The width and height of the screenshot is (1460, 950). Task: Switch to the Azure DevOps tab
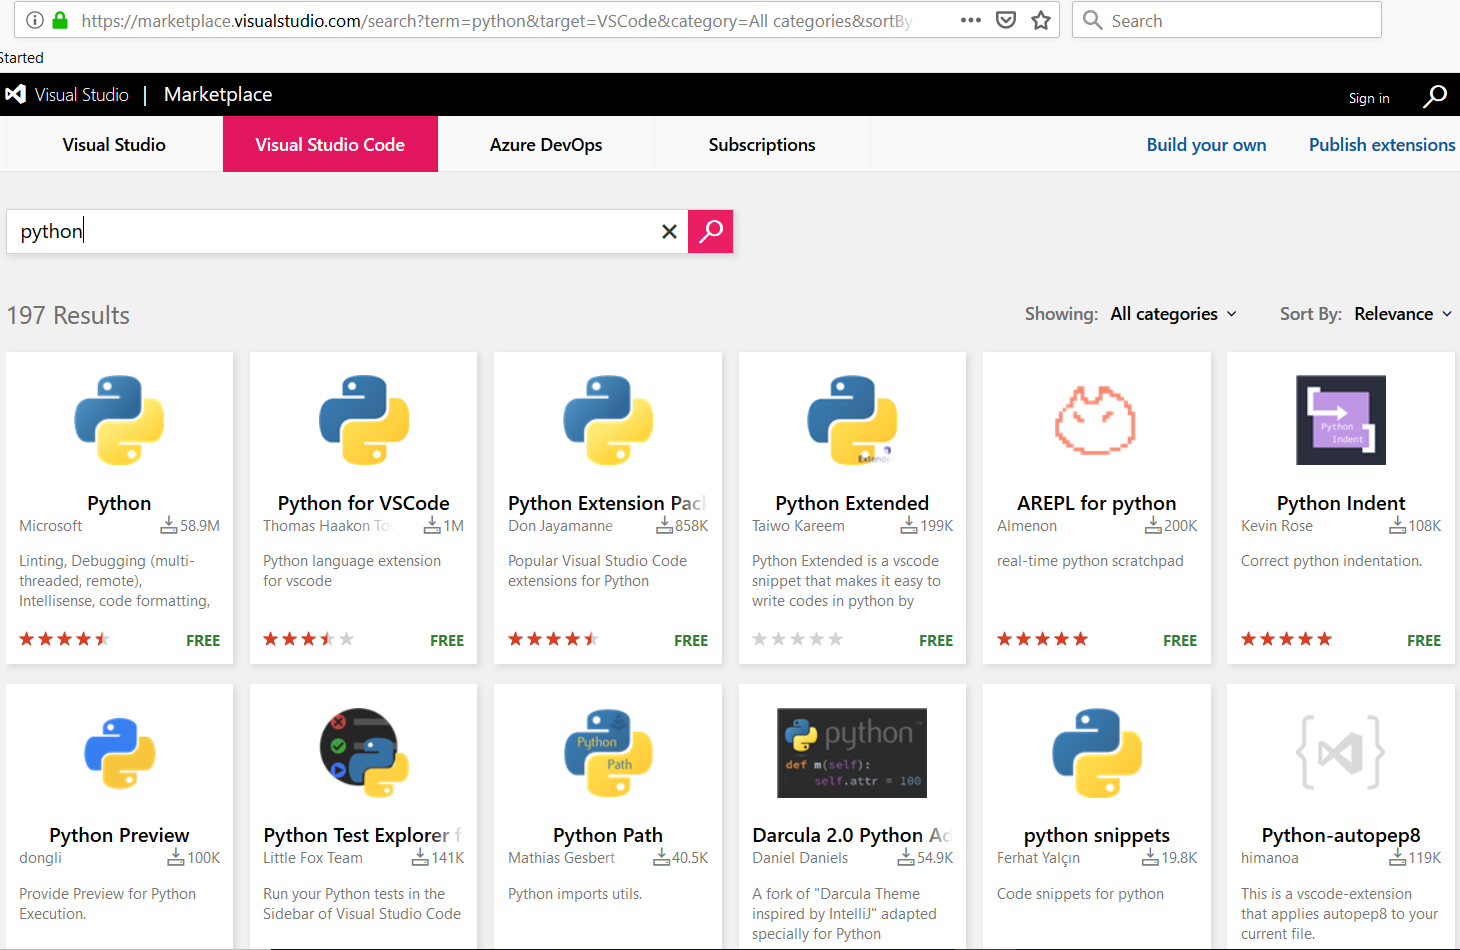546,144
